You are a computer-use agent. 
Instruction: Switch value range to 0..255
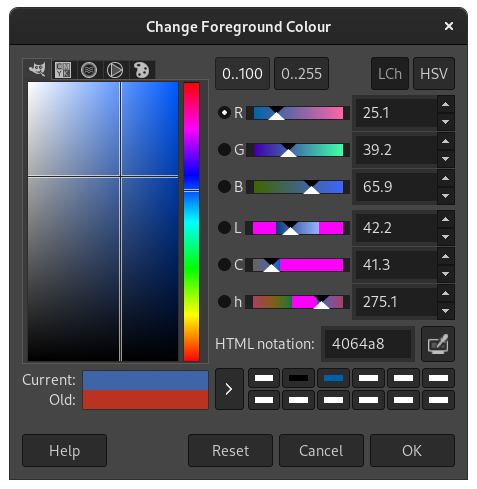coord(301,74)
